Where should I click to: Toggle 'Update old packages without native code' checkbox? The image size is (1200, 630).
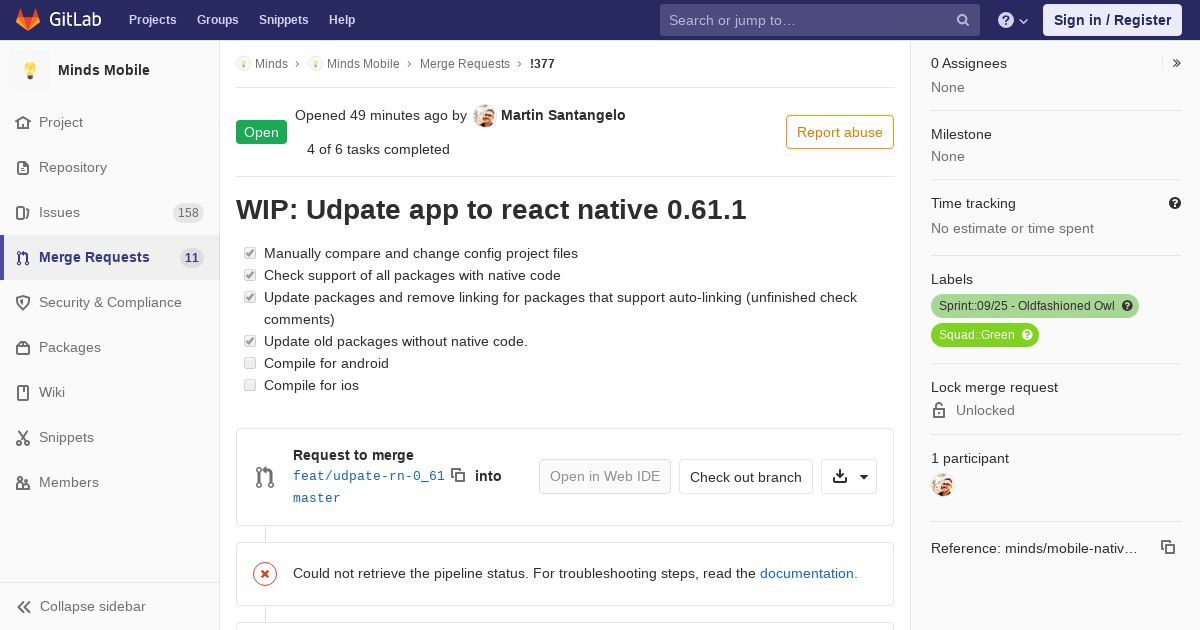point(250,341)
